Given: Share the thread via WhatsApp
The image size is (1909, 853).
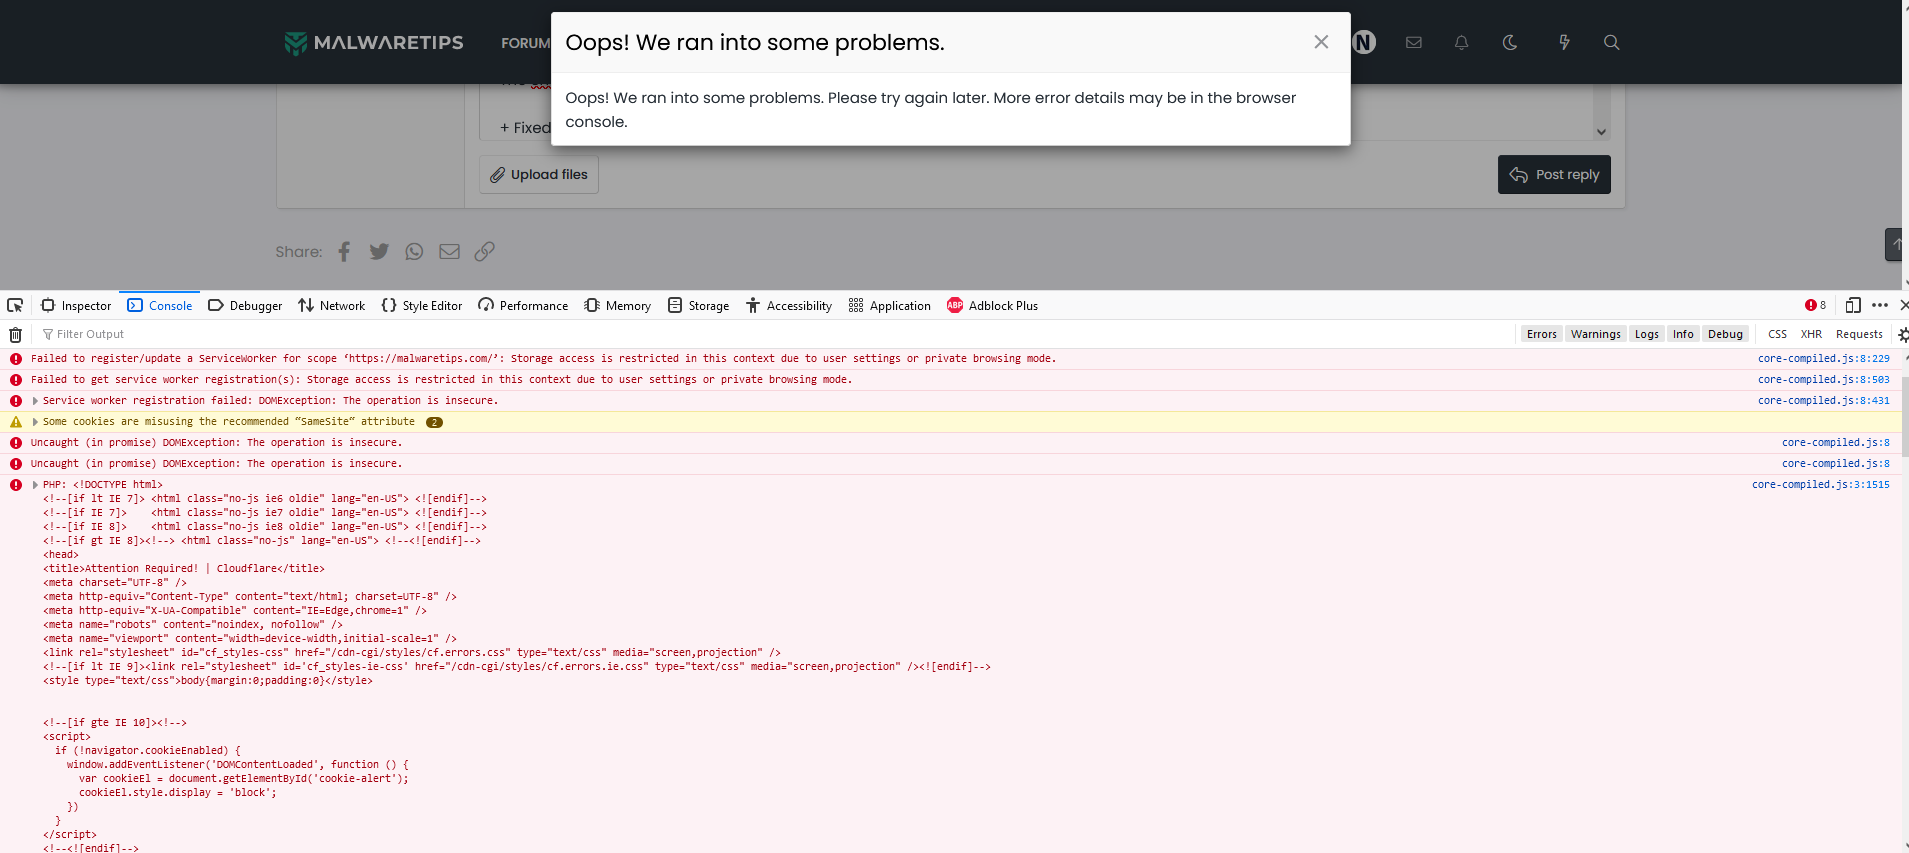Looking at the screenshot, I should 414,252.
